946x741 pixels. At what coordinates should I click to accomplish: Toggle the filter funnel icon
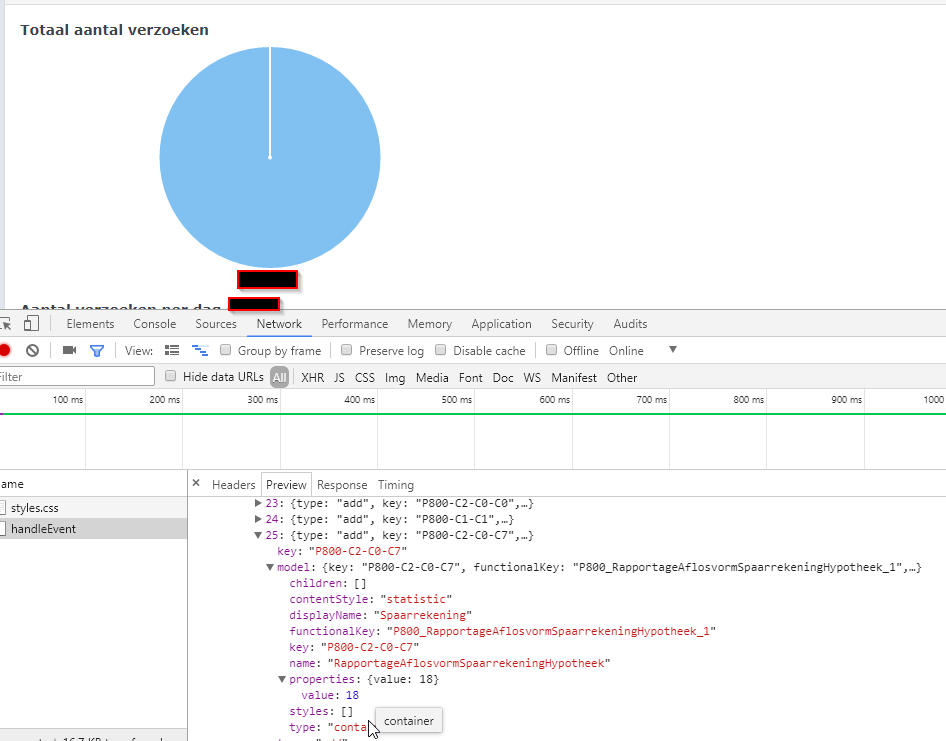pos(97,351)
